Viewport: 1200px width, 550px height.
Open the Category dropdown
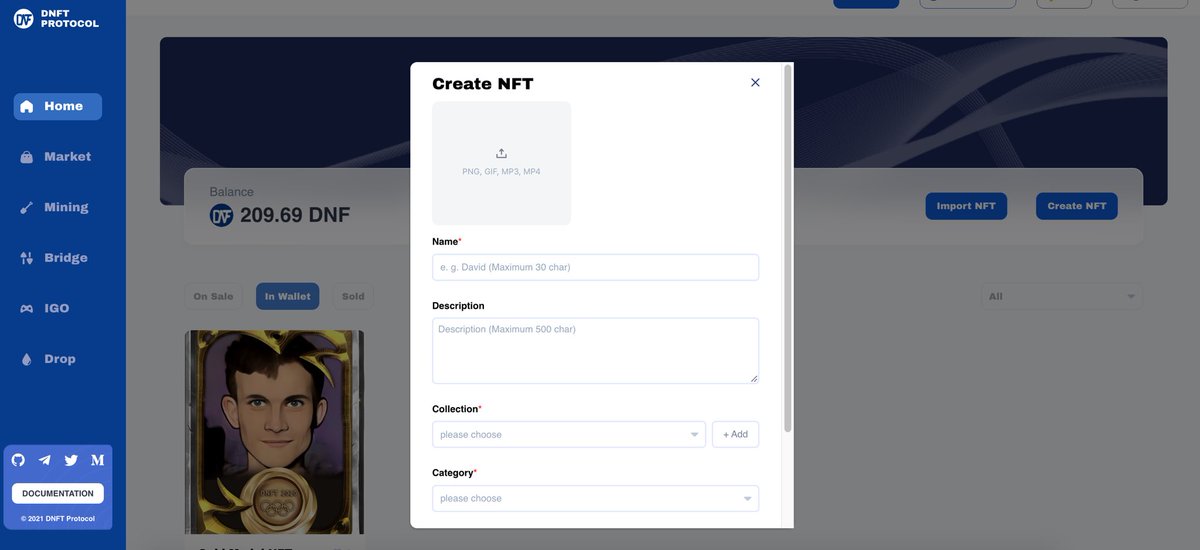tap(595, 498)
